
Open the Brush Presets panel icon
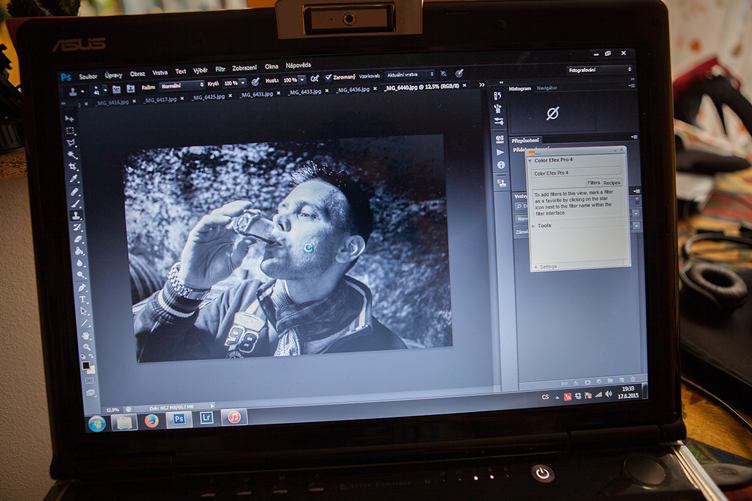coord(498,109)
